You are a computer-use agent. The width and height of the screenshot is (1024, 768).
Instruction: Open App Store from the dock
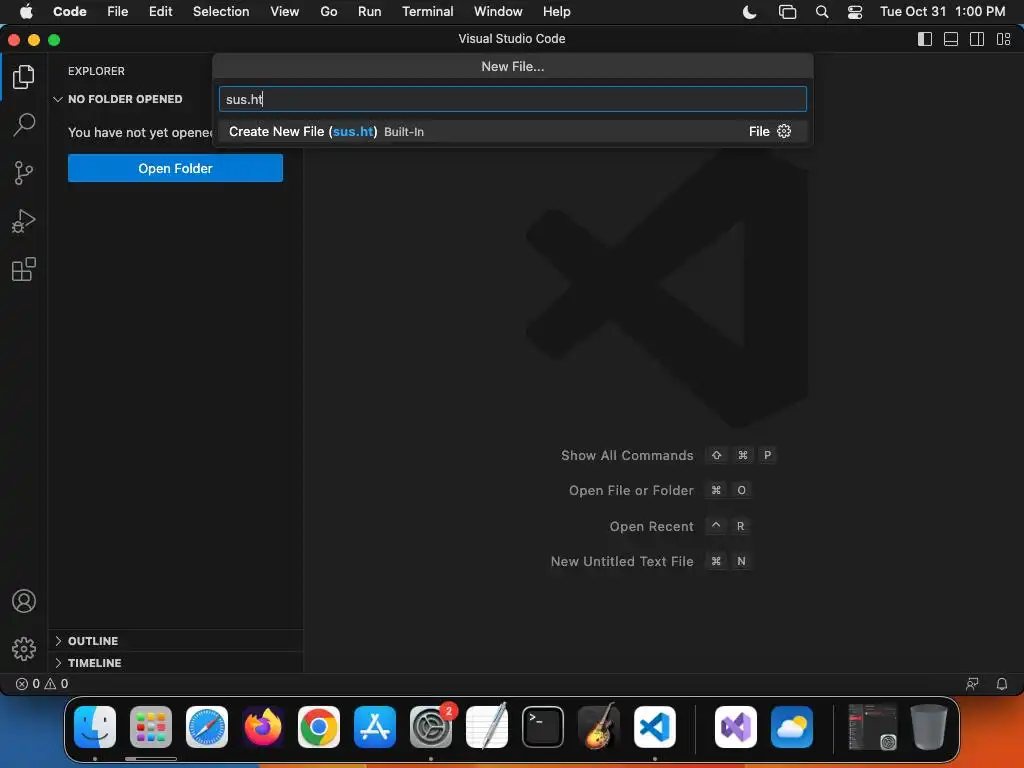pyautogui.click(x=375, y=726)
